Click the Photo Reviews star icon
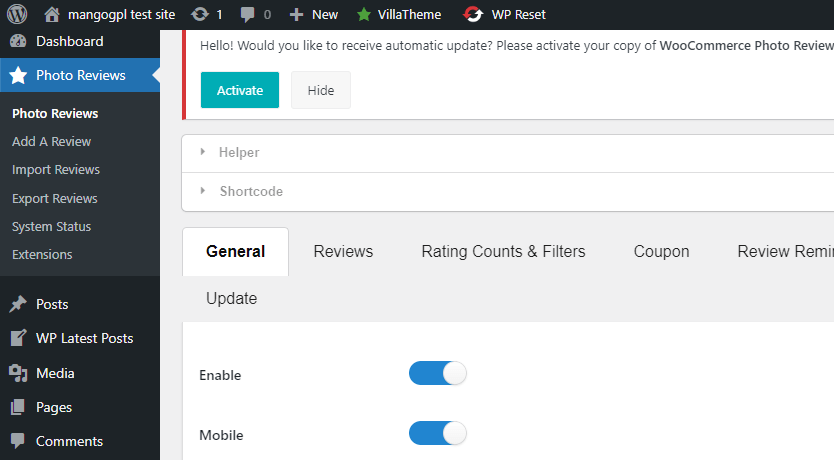Viewport: 834px width, 460px height. 18,76
